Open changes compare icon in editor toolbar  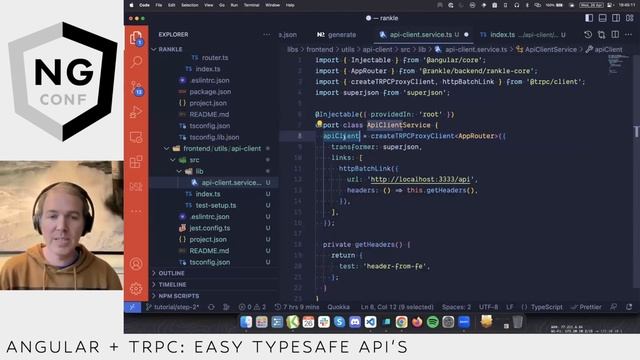(x=602, y=35)
